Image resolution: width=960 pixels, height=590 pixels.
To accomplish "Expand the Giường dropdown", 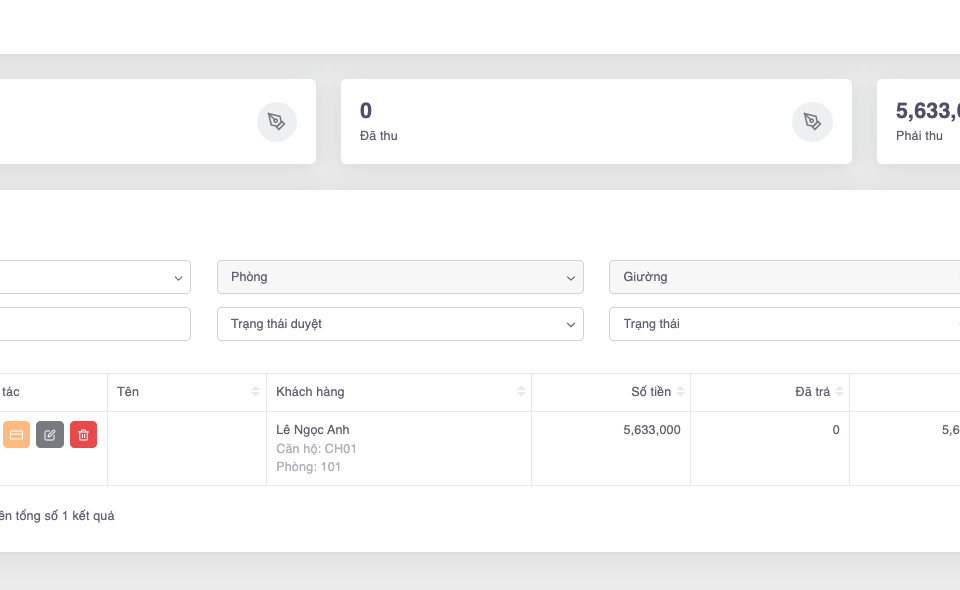I will (x=784, y=277).
